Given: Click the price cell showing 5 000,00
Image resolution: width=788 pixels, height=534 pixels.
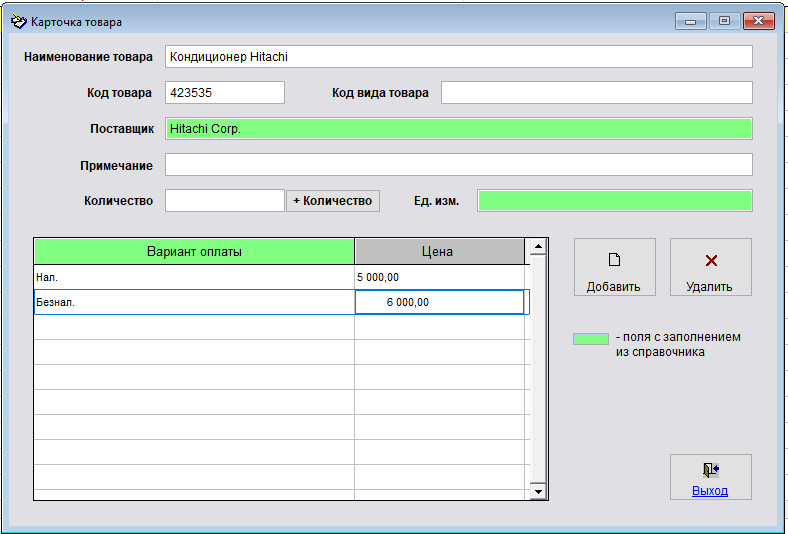Looking at the screenshot, I should coord(439,277).
